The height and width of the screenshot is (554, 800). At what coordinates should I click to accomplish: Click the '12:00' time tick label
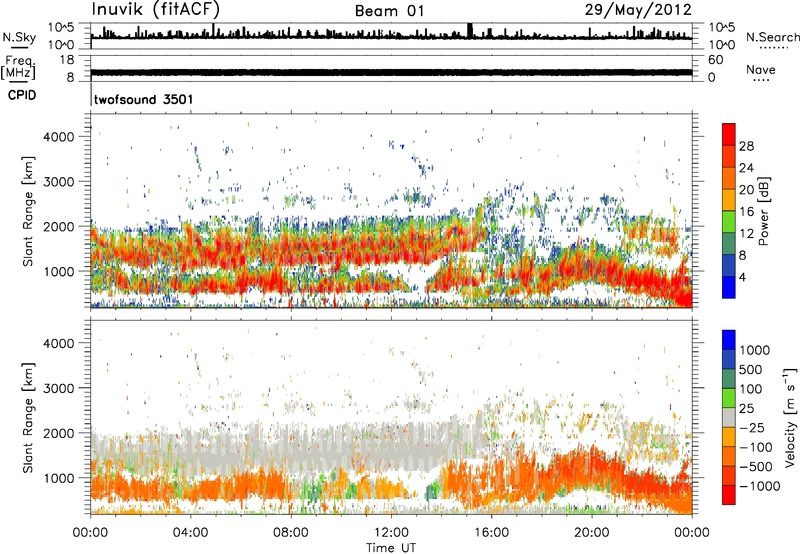tap(391, 533)
